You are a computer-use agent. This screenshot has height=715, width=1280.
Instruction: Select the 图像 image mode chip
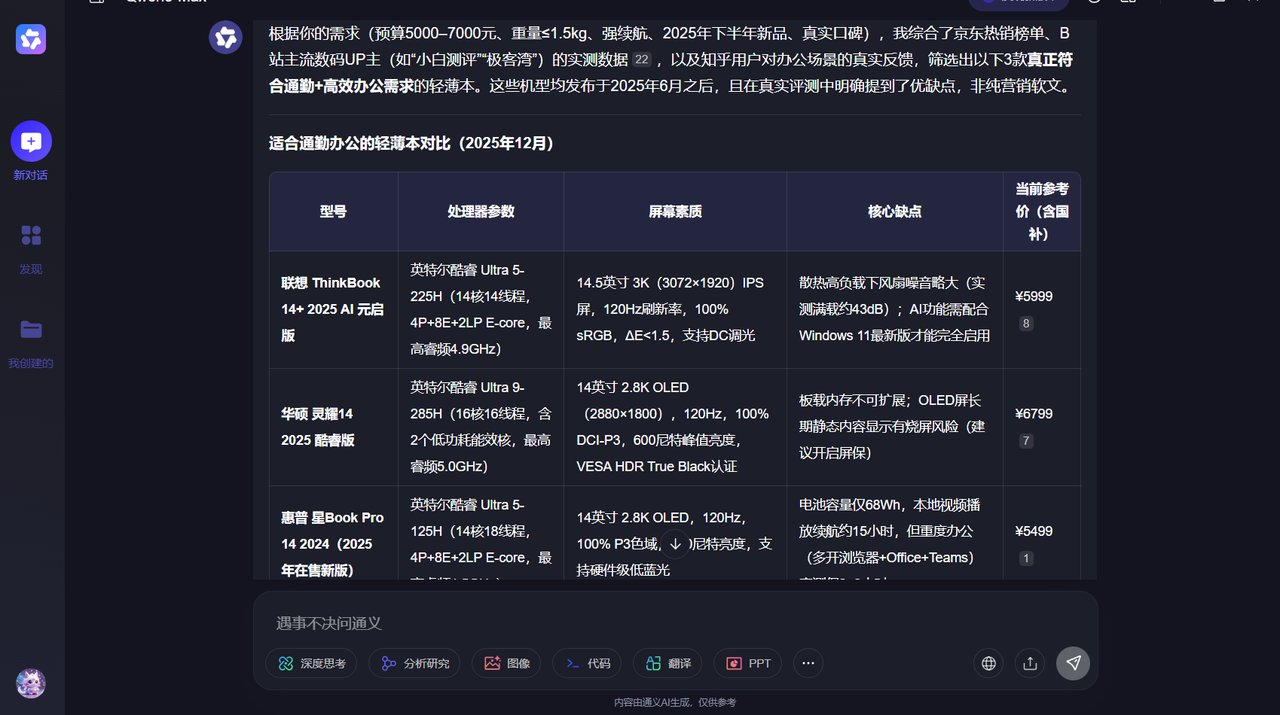(x=506, y=663)
